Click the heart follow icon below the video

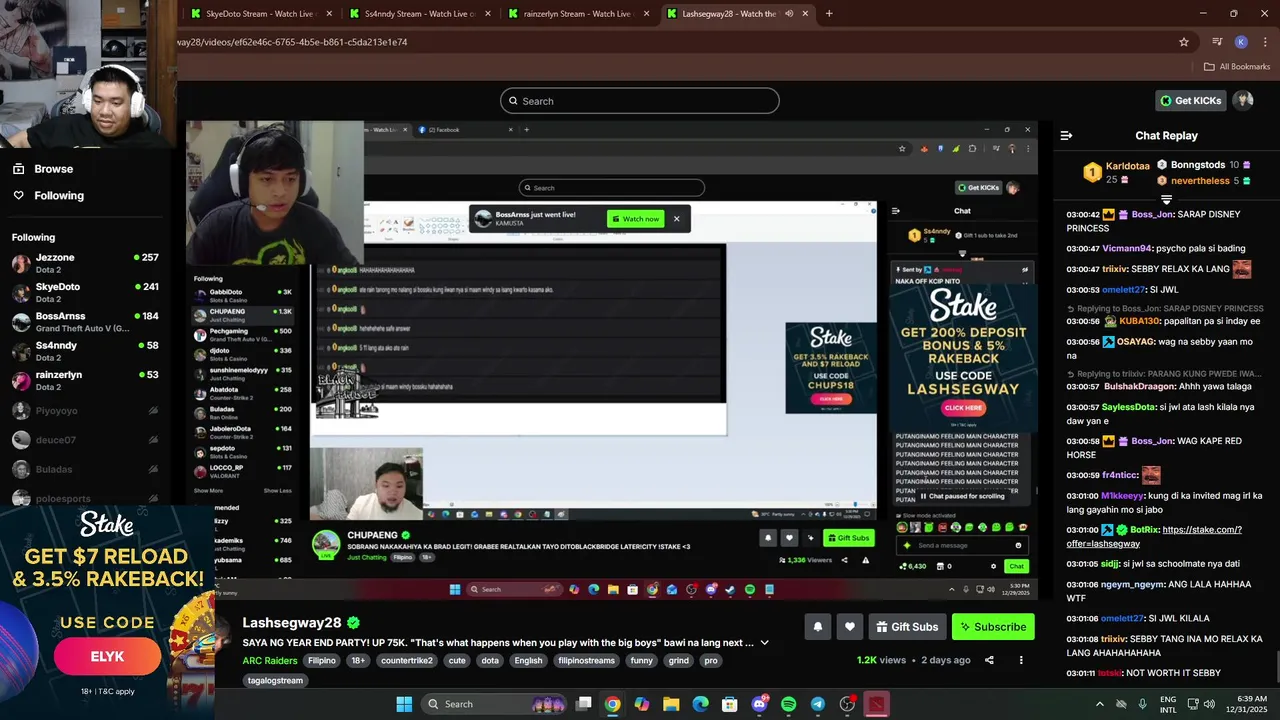[x=849, y=627]
